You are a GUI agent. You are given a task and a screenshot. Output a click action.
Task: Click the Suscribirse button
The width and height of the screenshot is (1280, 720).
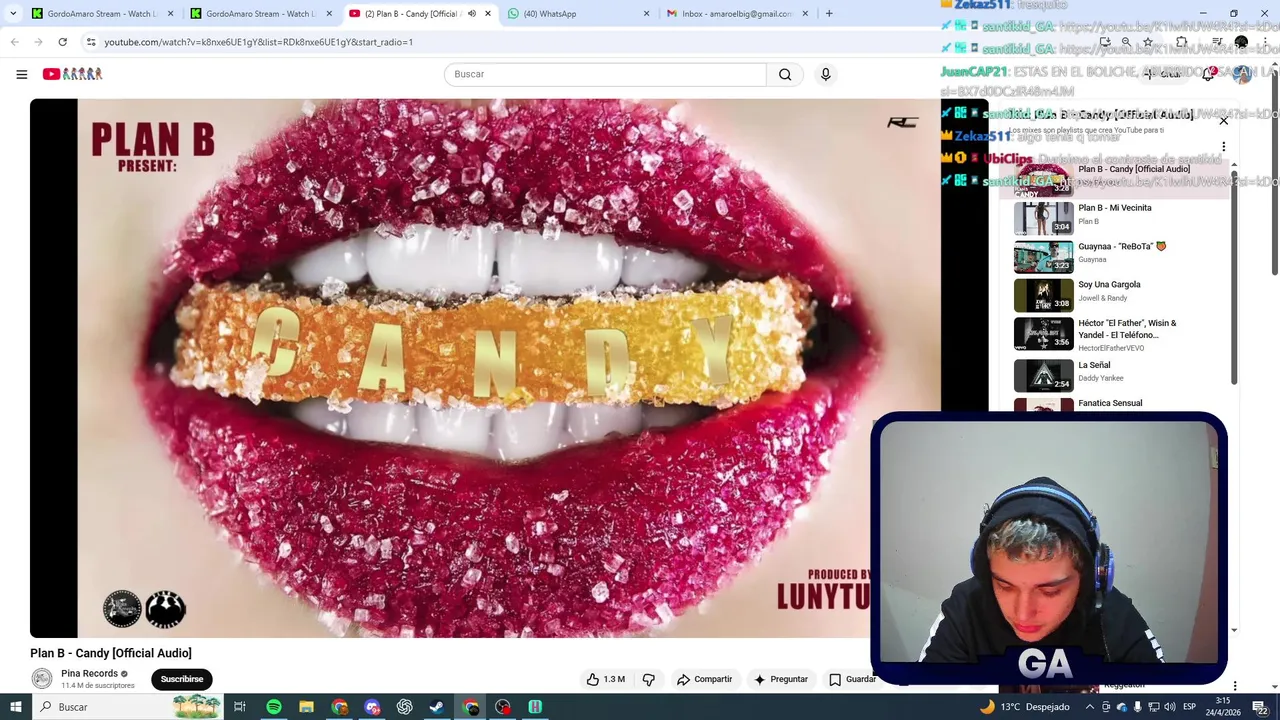[x=182, y=679]
